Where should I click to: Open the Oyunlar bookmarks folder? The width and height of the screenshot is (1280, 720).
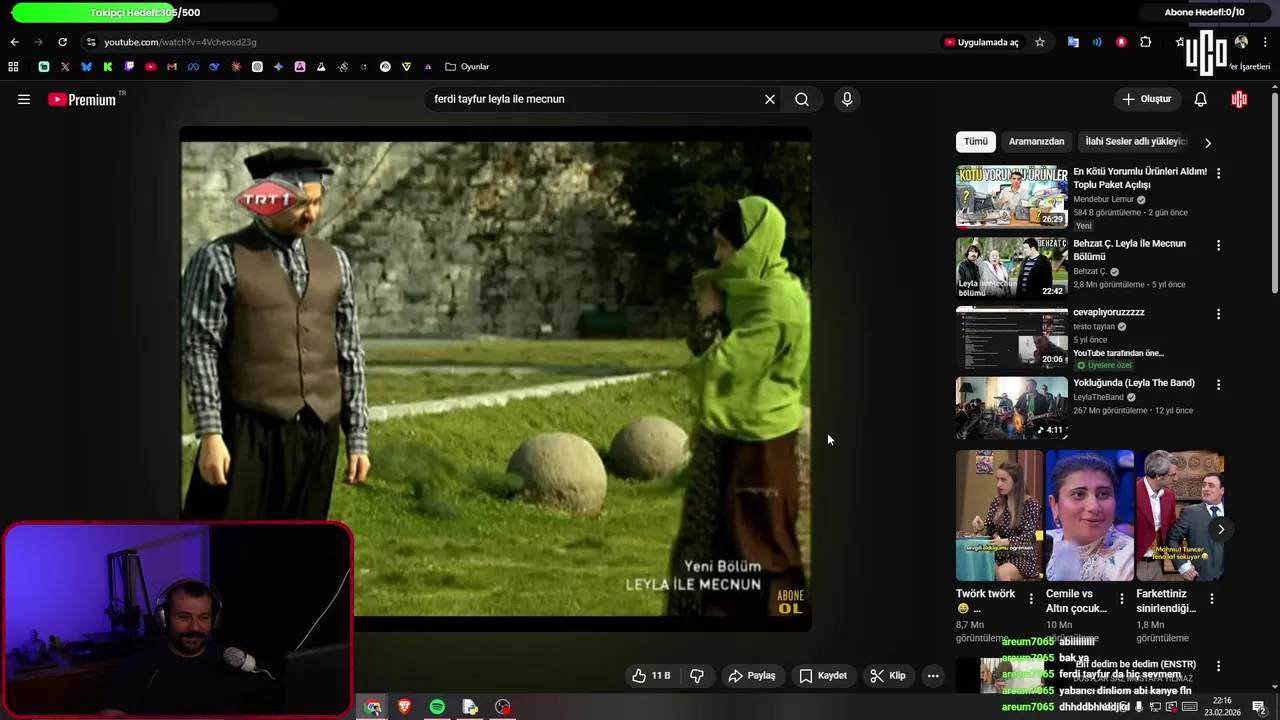click(x=467, y=67)
